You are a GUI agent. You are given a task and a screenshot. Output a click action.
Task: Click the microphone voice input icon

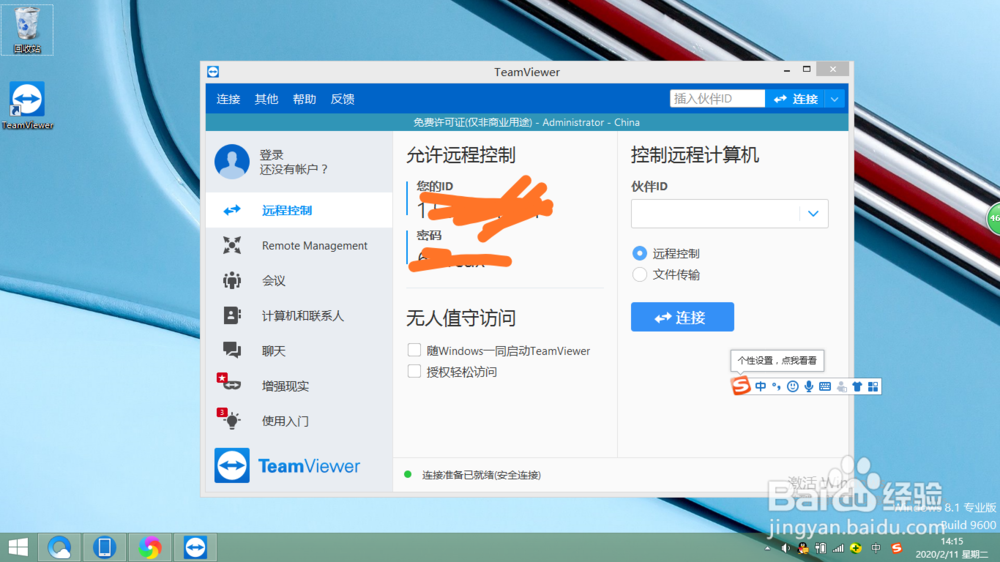click(x=808, y=386)
